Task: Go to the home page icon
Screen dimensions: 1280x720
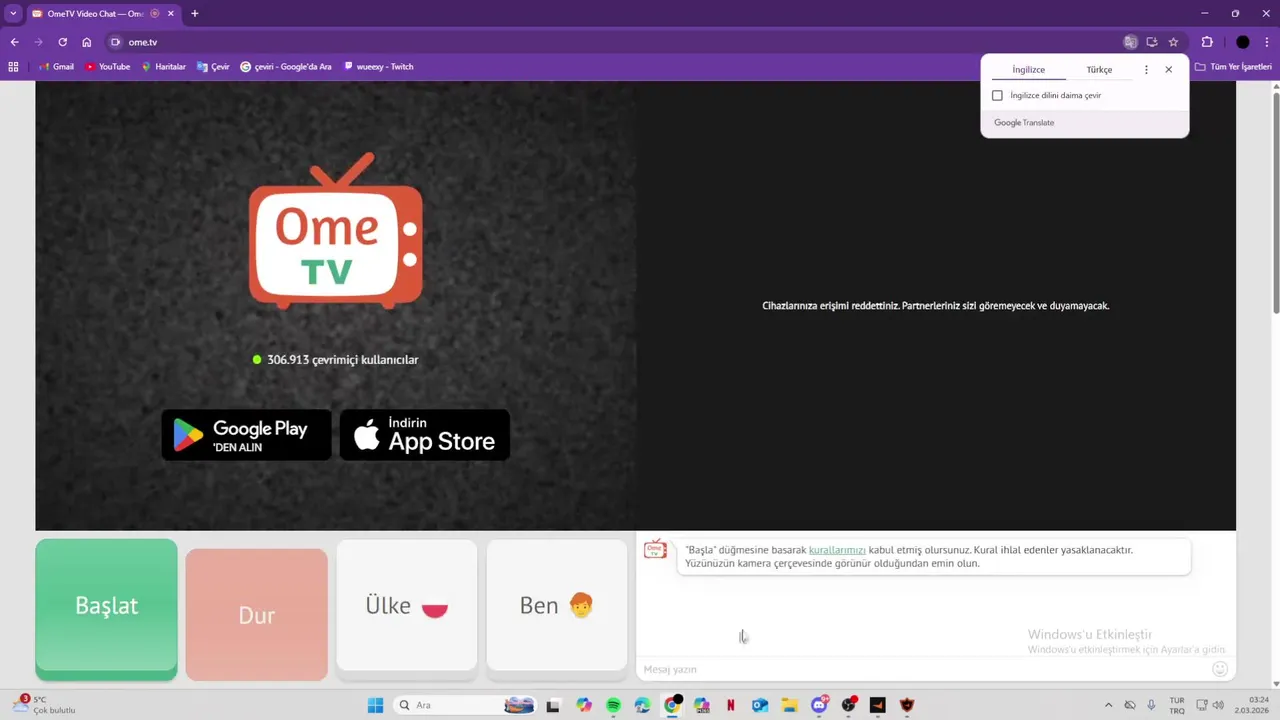Action: pyautogui.click(x=87, y=42)
